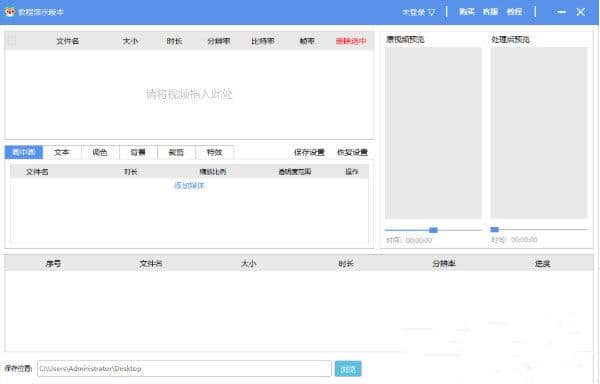Click the tiger app logo icon

pos(10,12)
